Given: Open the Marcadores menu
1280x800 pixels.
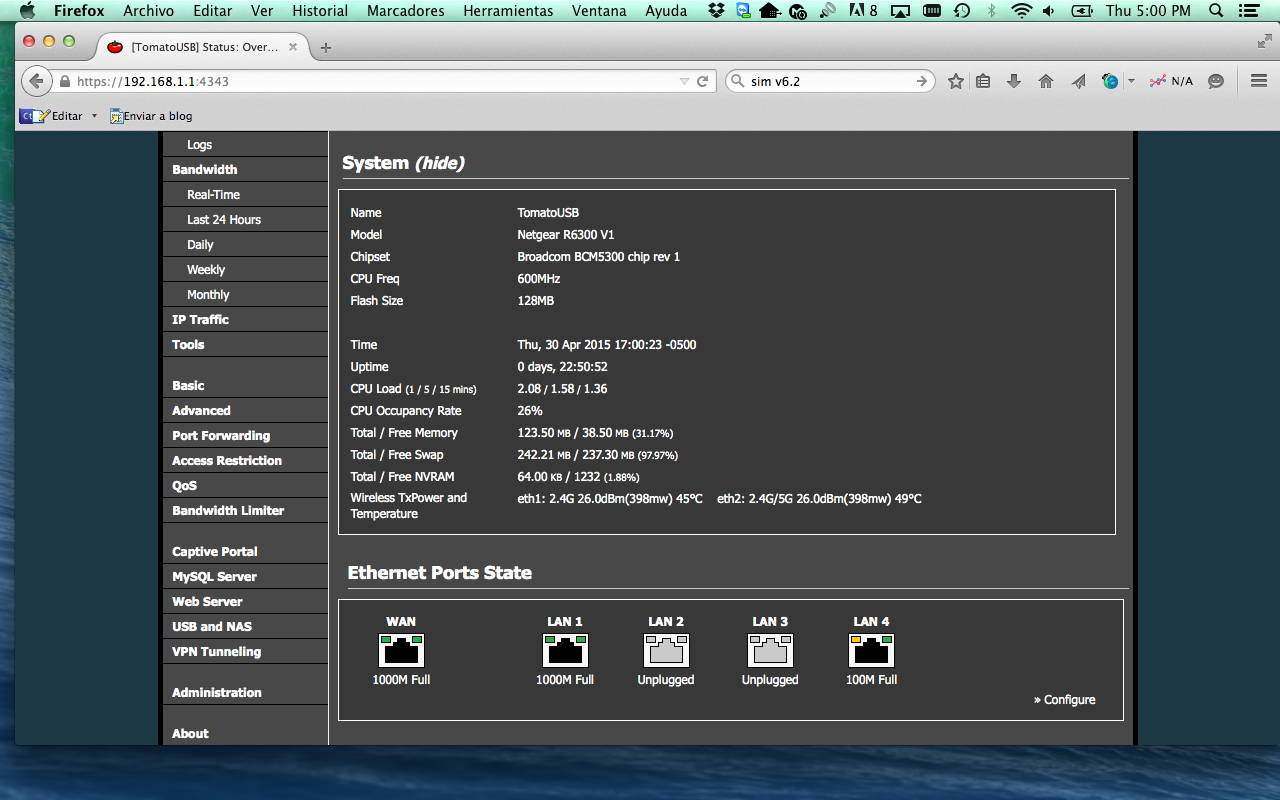Looking at the screenshot, I should point(405,11).
